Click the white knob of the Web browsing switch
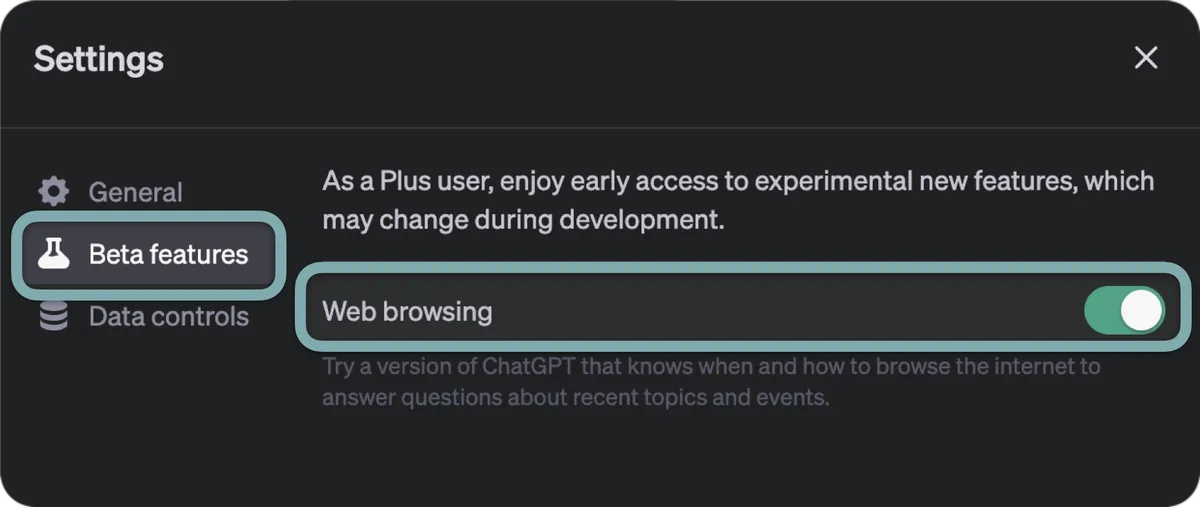This screenshot has width=1200, height=507. coord(1141,311)
